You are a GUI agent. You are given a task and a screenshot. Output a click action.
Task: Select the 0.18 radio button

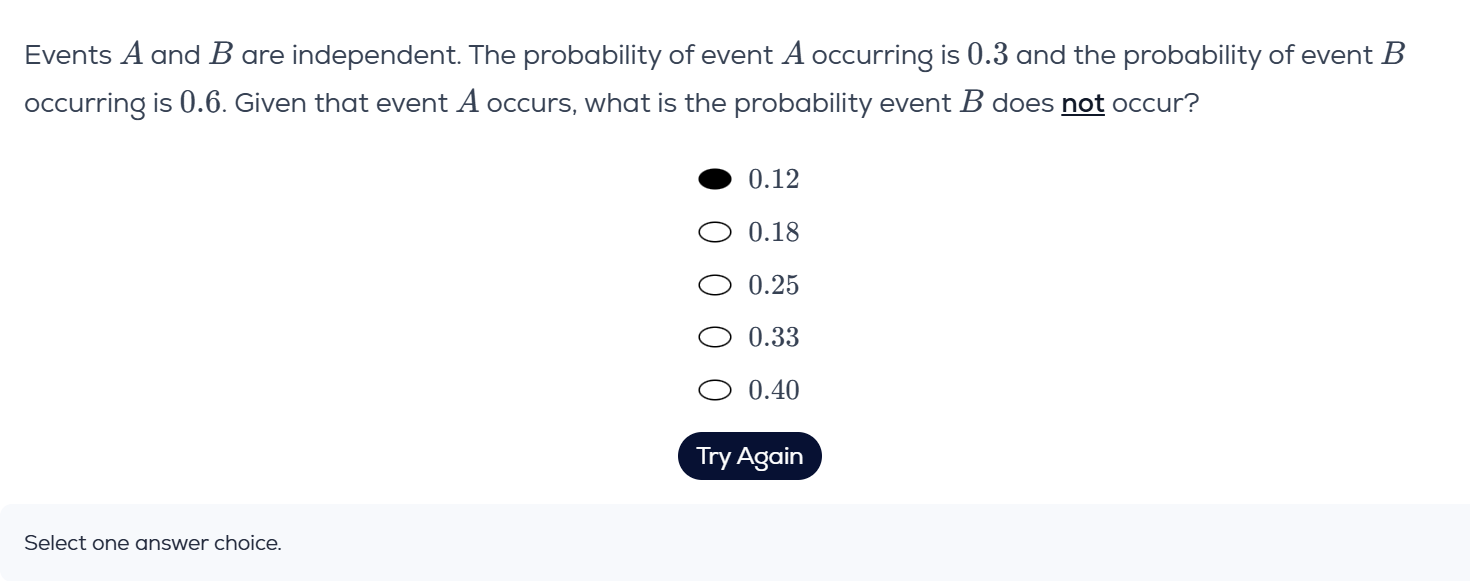click(x=714, y=233)
